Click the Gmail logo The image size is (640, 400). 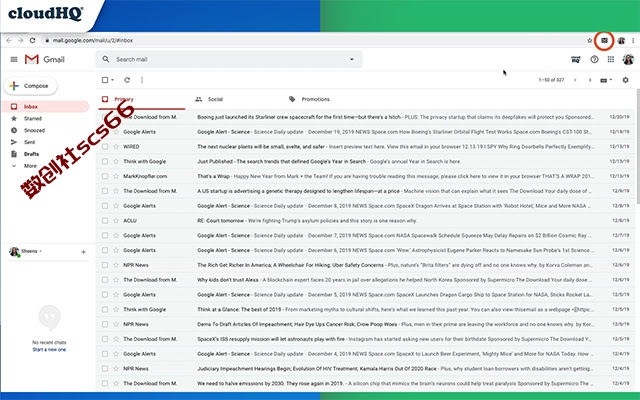[44, 60]
